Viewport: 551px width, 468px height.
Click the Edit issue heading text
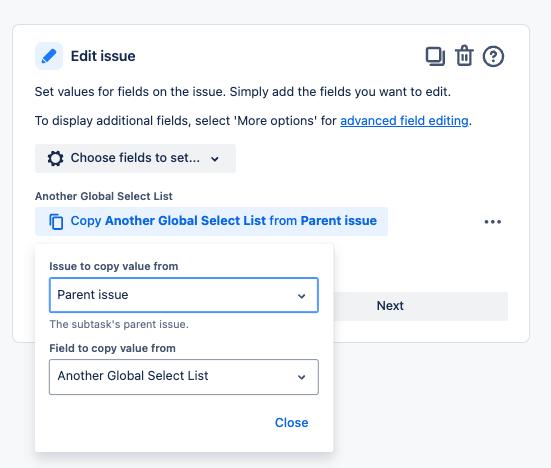pyautogui.click(x=103, y=56)
